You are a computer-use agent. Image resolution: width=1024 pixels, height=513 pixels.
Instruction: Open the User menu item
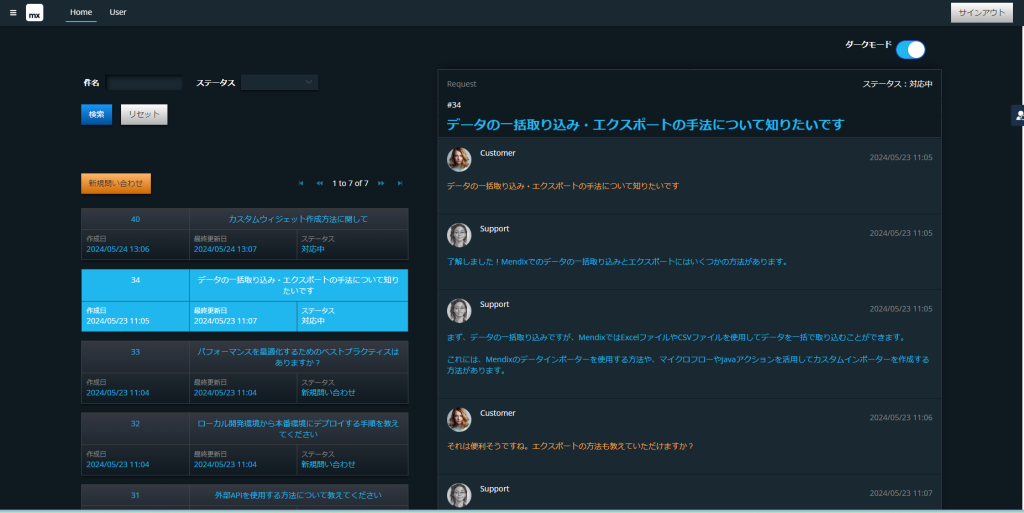tap(118, 12)
